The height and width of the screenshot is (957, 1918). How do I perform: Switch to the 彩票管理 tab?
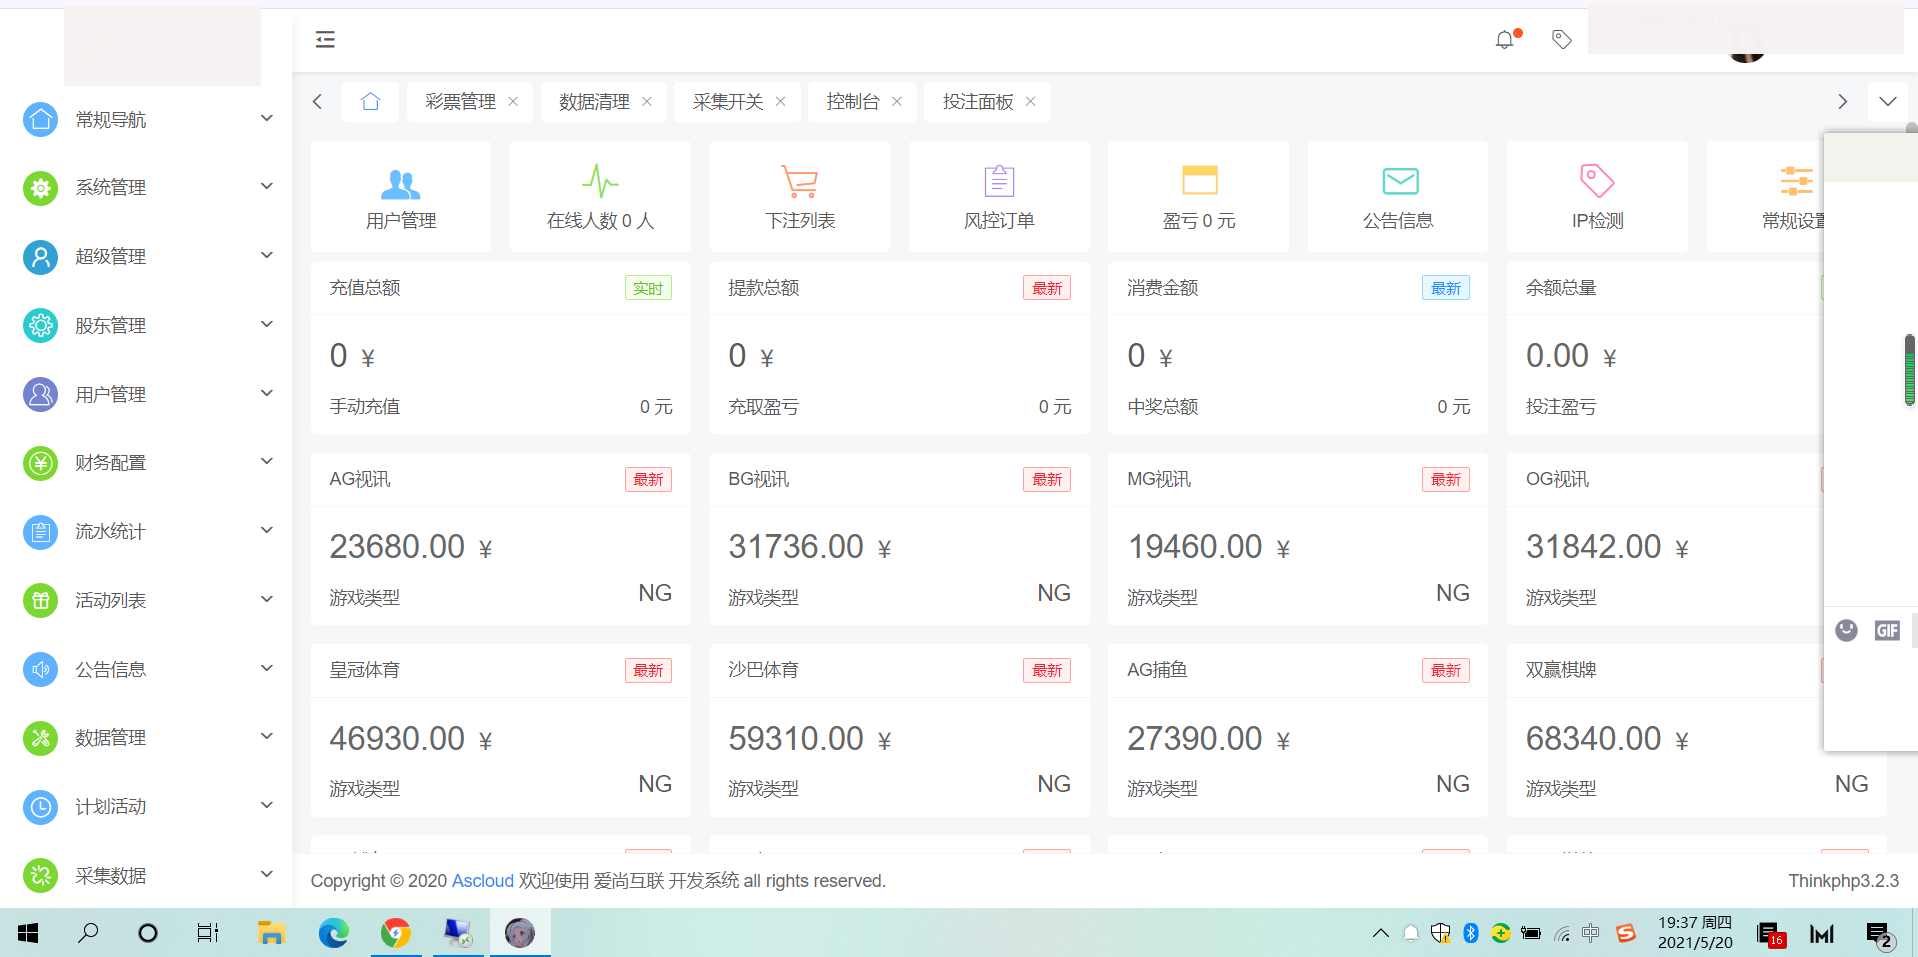point(460,102)
